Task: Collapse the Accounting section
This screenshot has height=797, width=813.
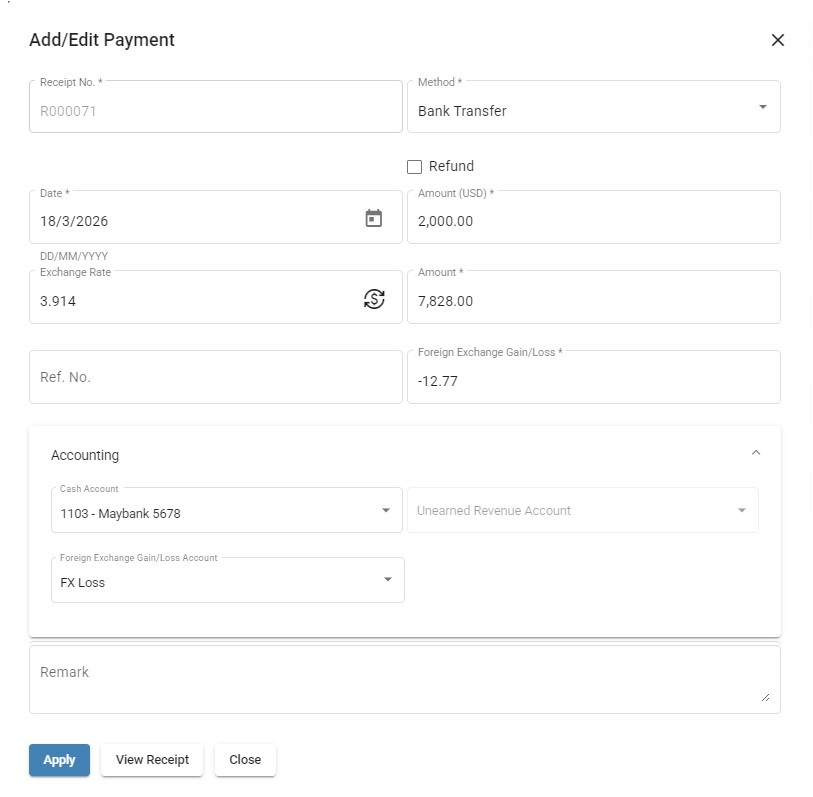Action: pyautogui.click(x=756, y=453)
